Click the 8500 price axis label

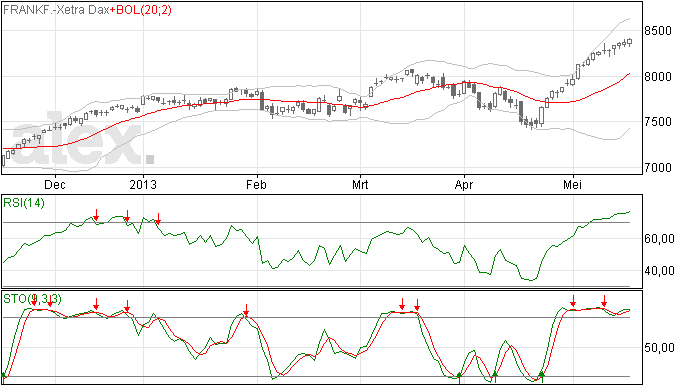658,31
